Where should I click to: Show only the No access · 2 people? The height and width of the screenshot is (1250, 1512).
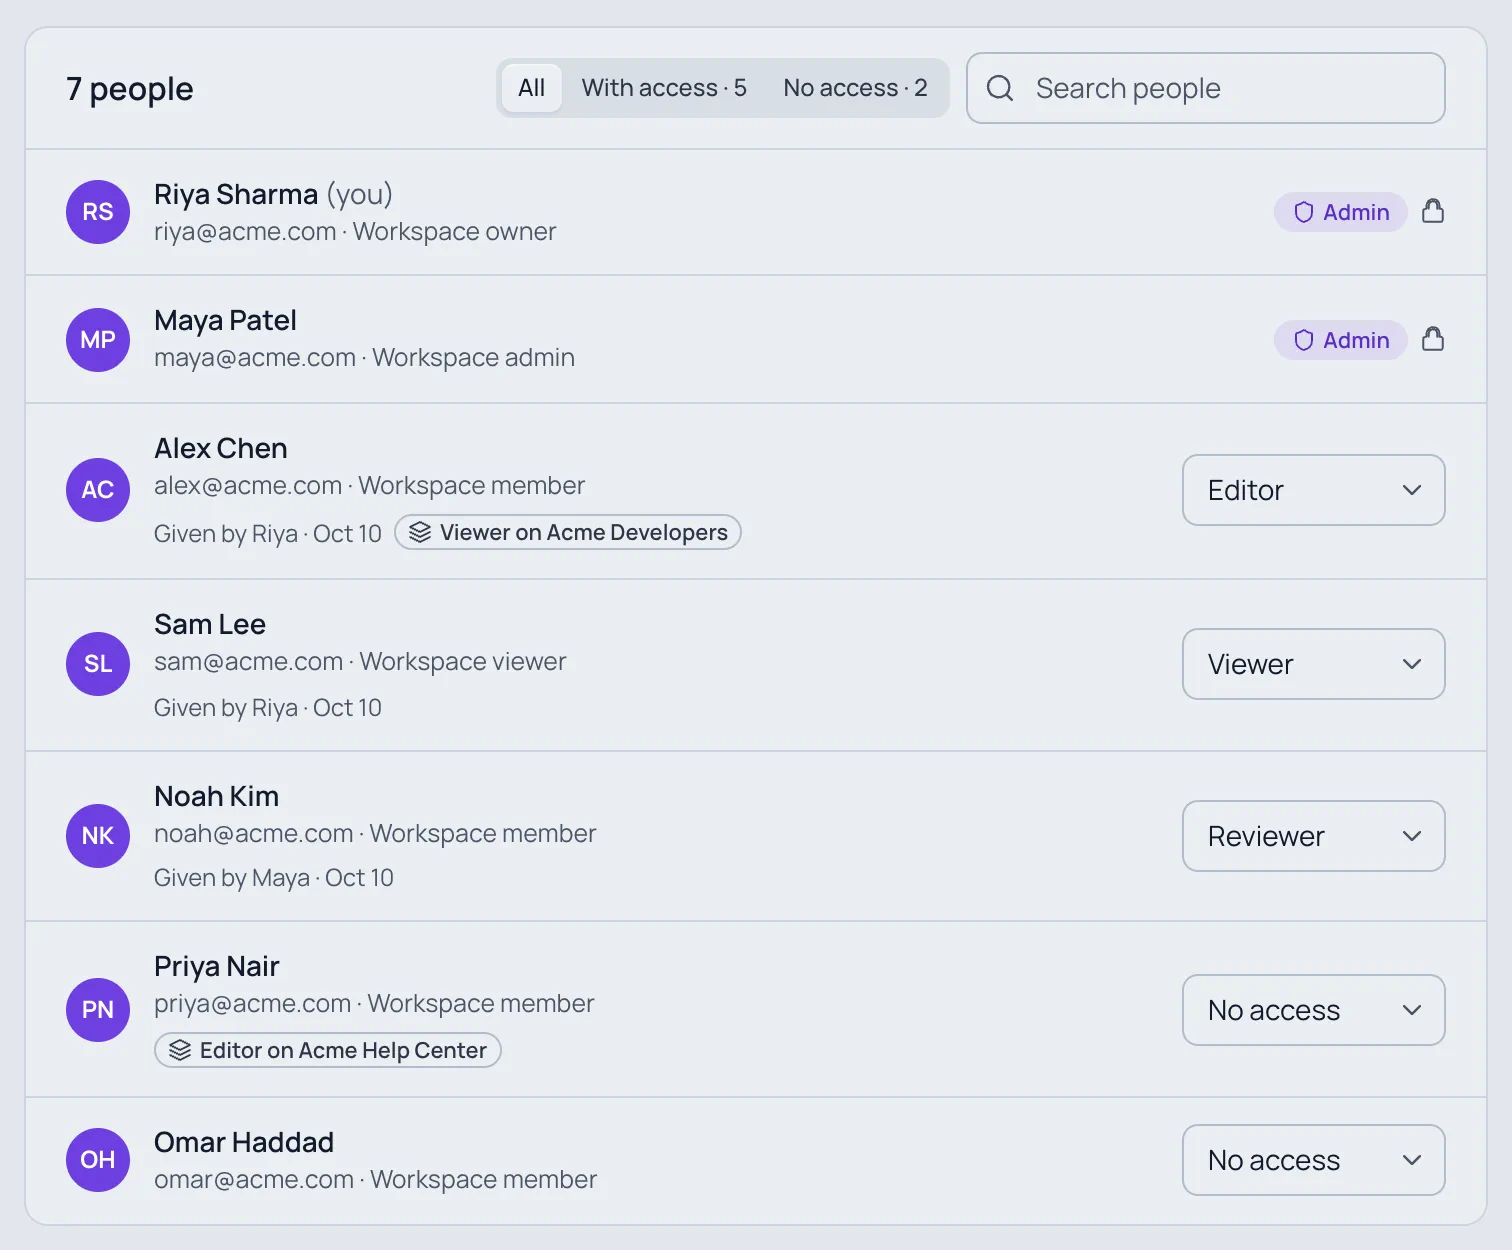[x=855, y=88]
